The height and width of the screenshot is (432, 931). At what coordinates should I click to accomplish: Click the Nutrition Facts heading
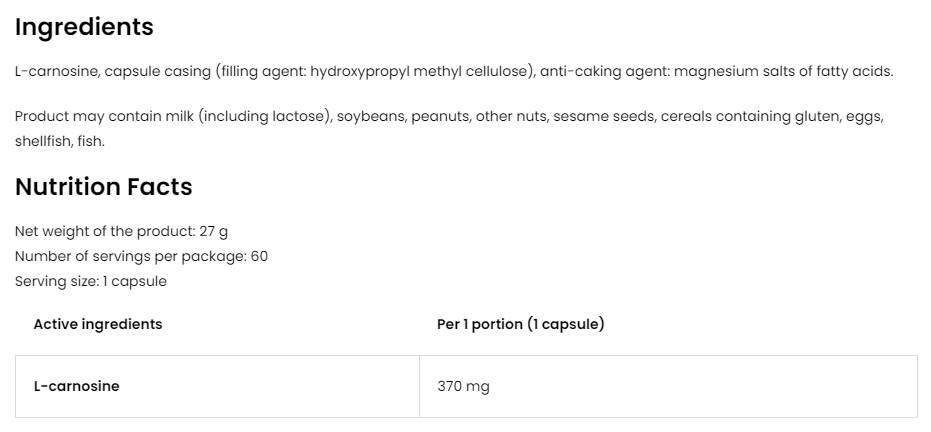point(103,187)
